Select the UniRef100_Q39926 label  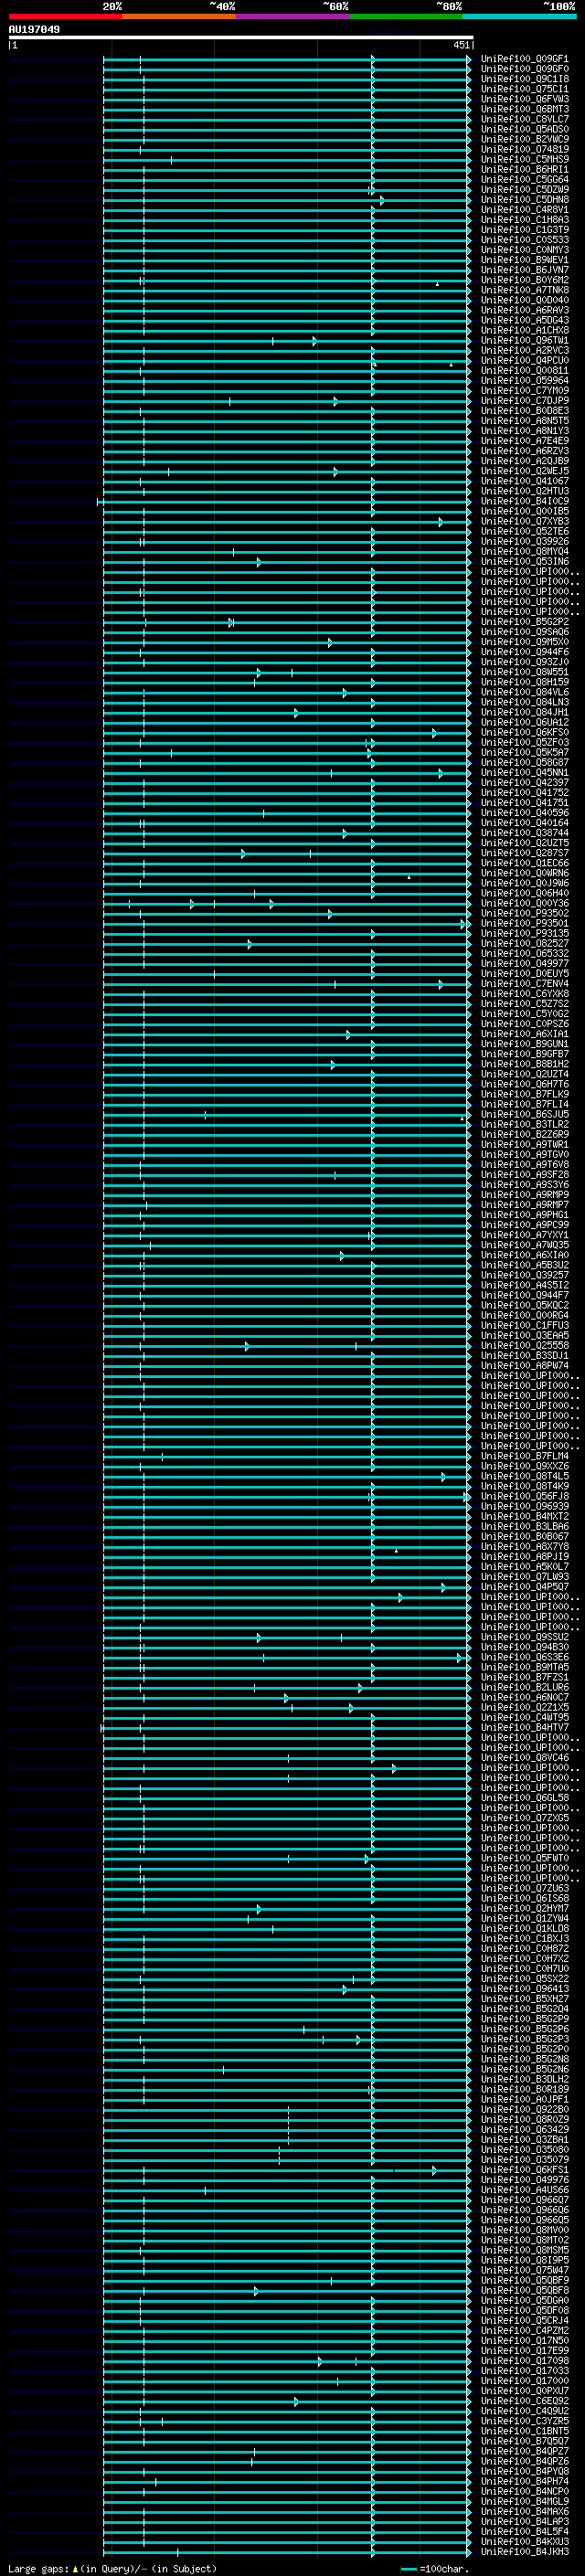coord(525,542)
